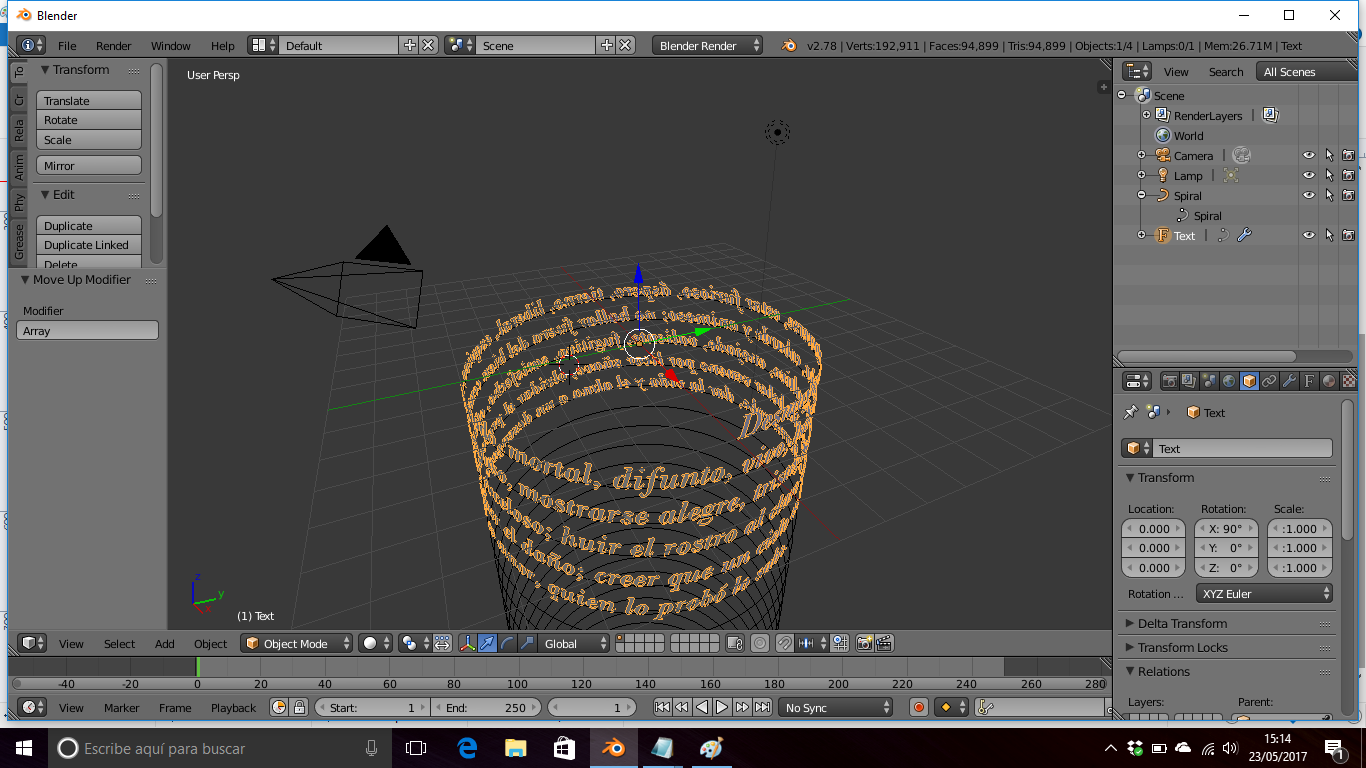Click the OpenGL render image camera icon
Image resolution: width=1366 pixels, height=768 pixels.
pyautogui.click(x=865, y=643)
